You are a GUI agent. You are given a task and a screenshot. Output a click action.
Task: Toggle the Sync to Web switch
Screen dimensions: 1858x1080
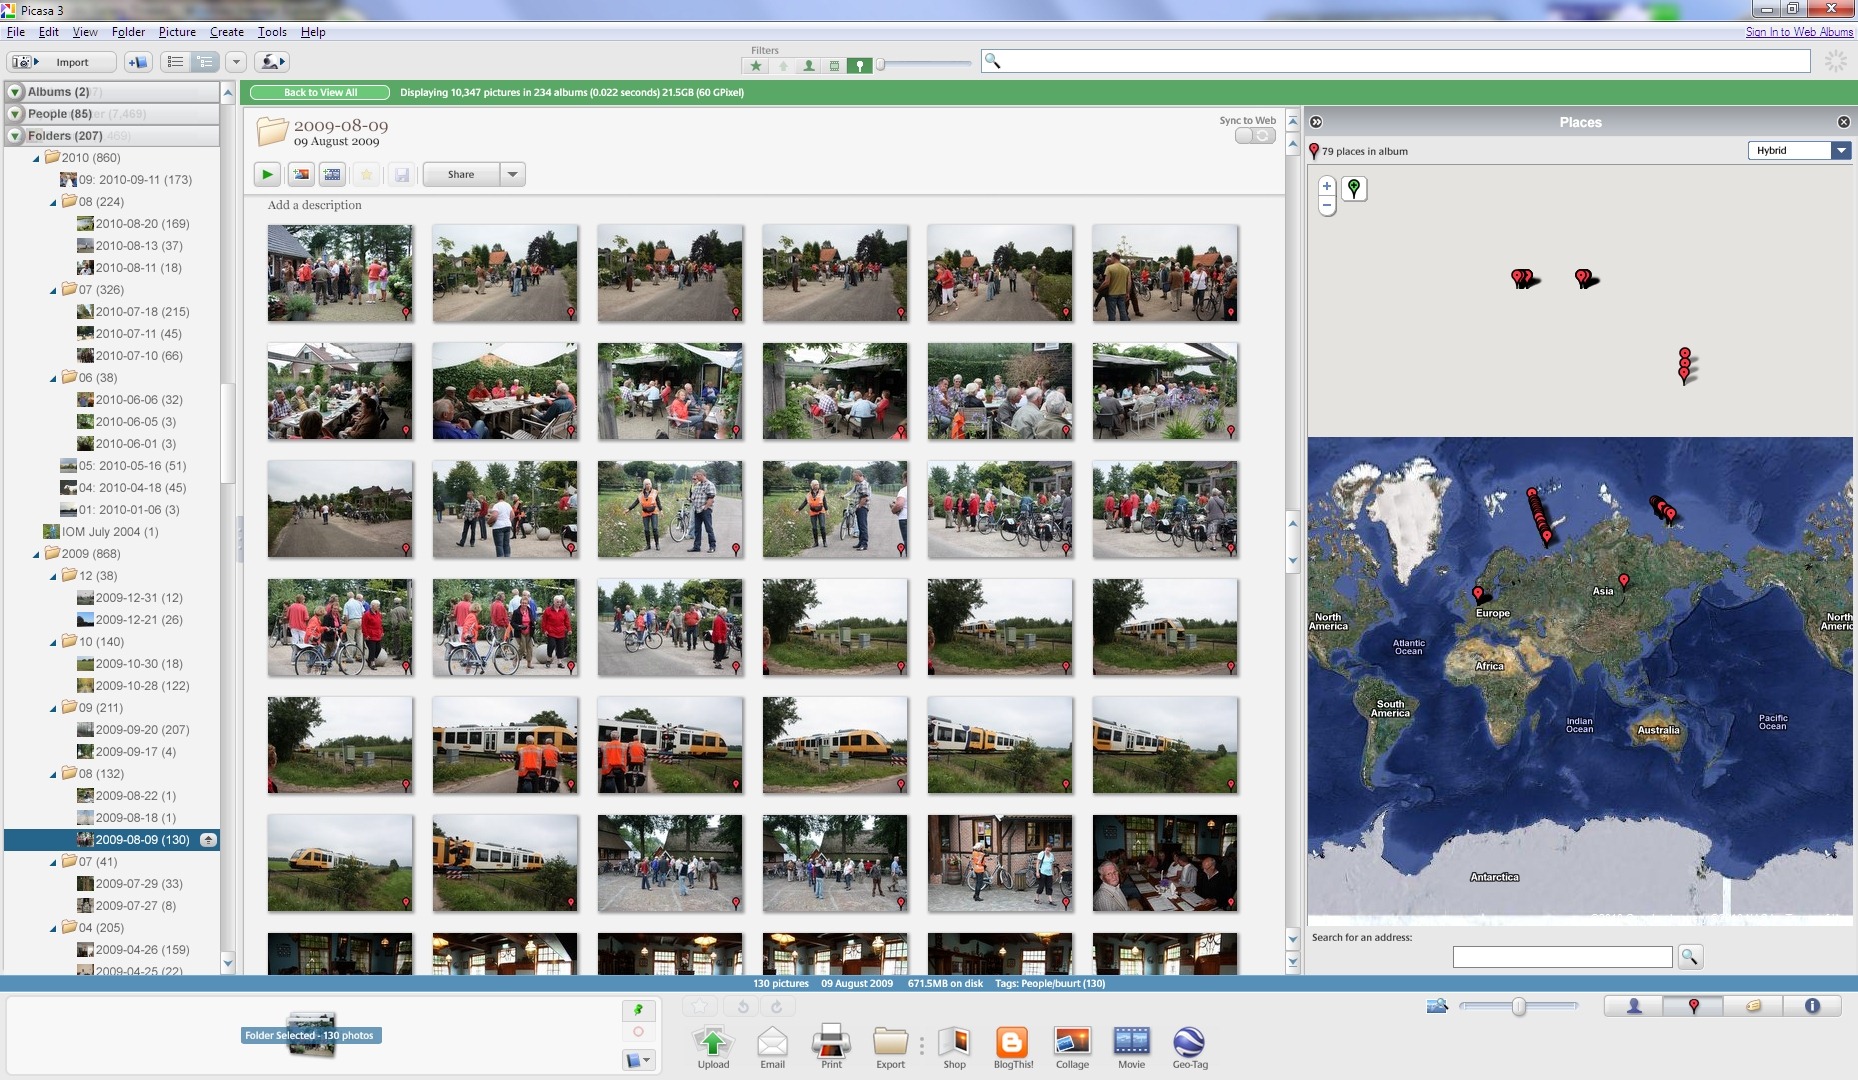tap(1255, 136)
